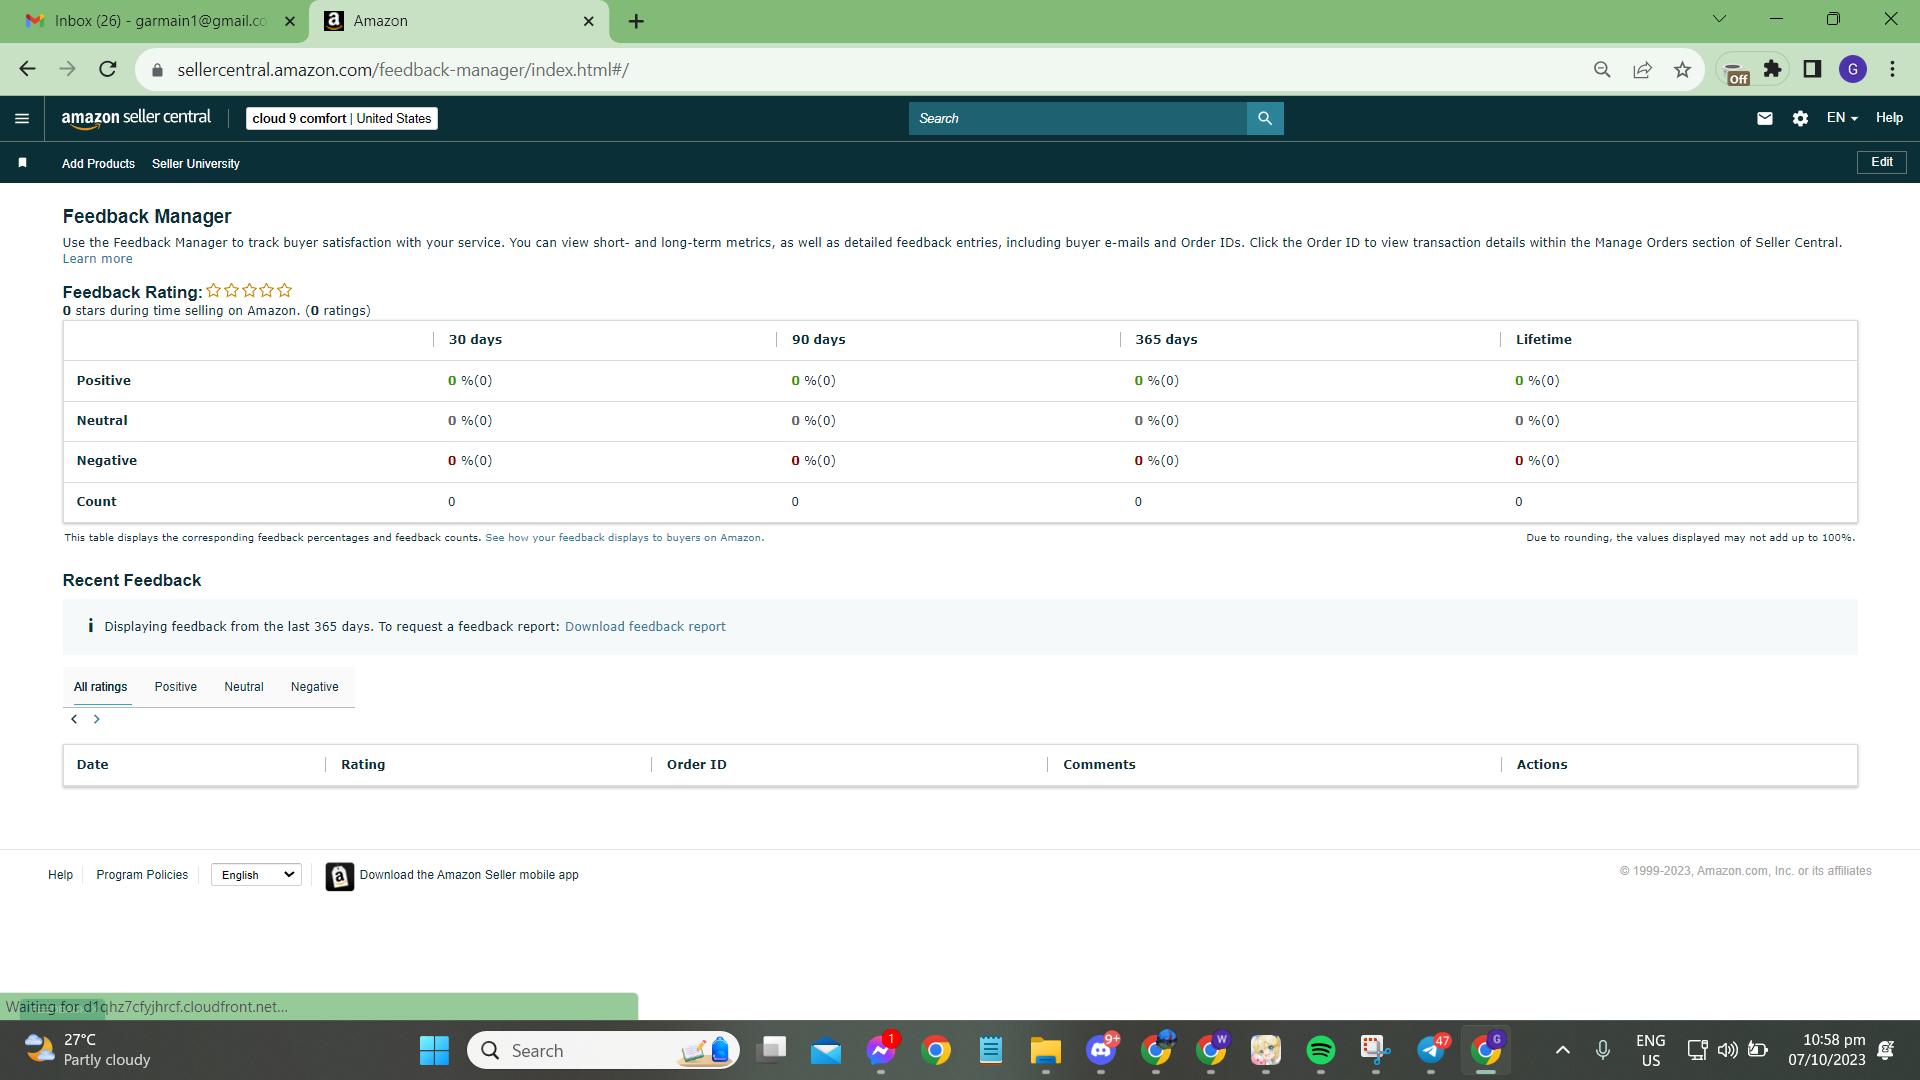Select the All ratings tab

point(101,687)
